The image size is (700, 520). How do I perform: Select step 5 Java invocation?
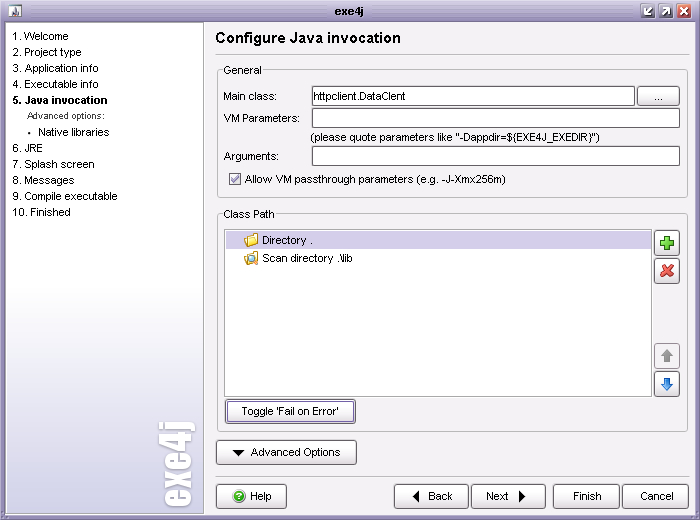tap(60, 100)
